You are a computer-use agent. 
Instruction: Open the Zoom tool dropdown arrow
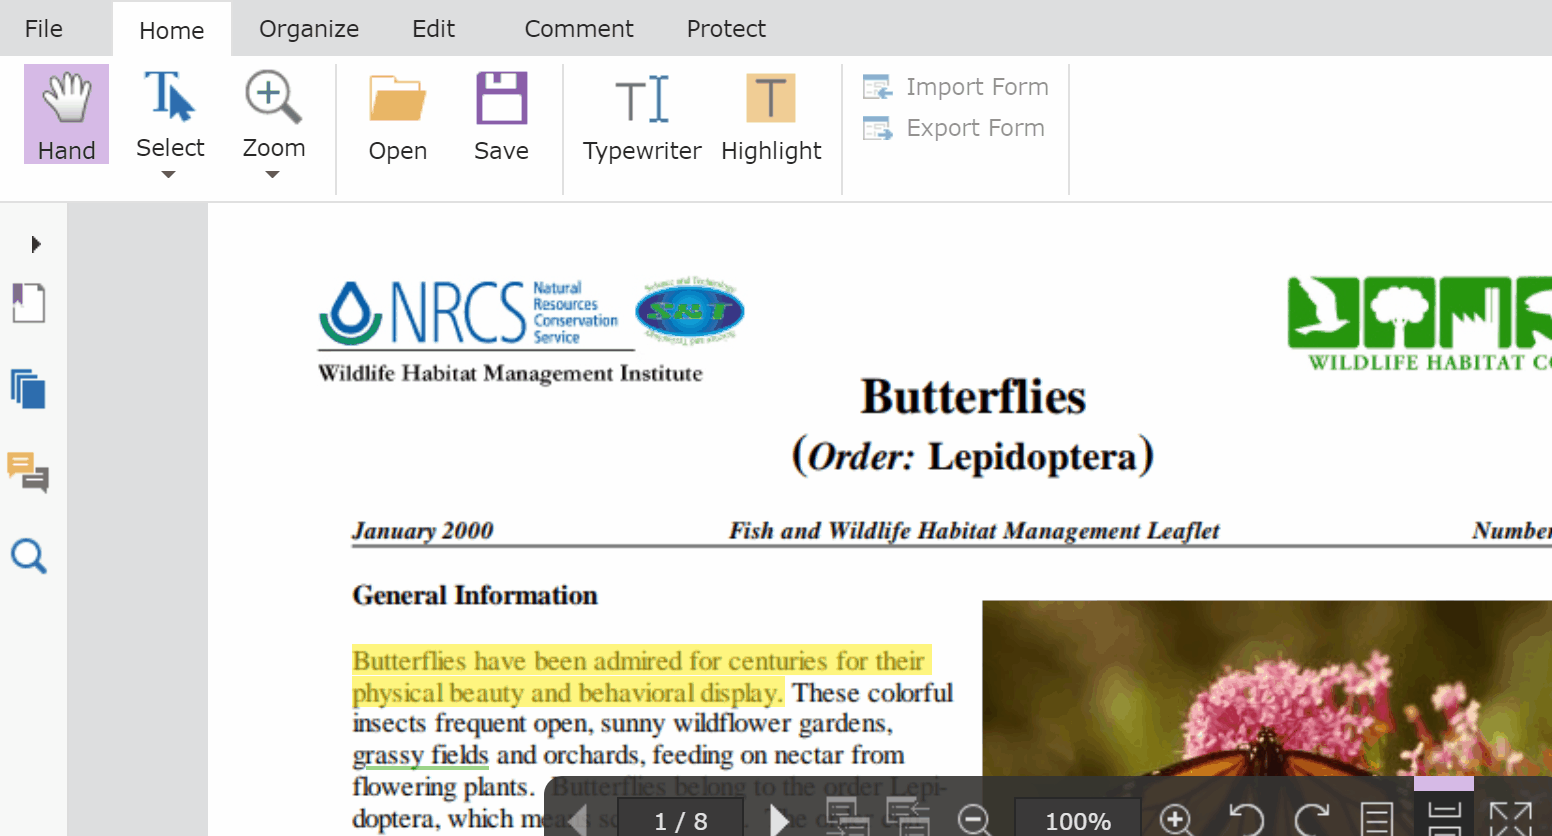tap(272, 175)
